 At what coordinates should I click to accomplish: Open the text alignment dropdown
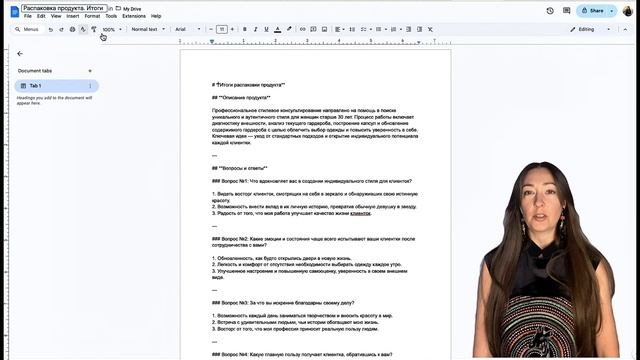click(340, 29)
